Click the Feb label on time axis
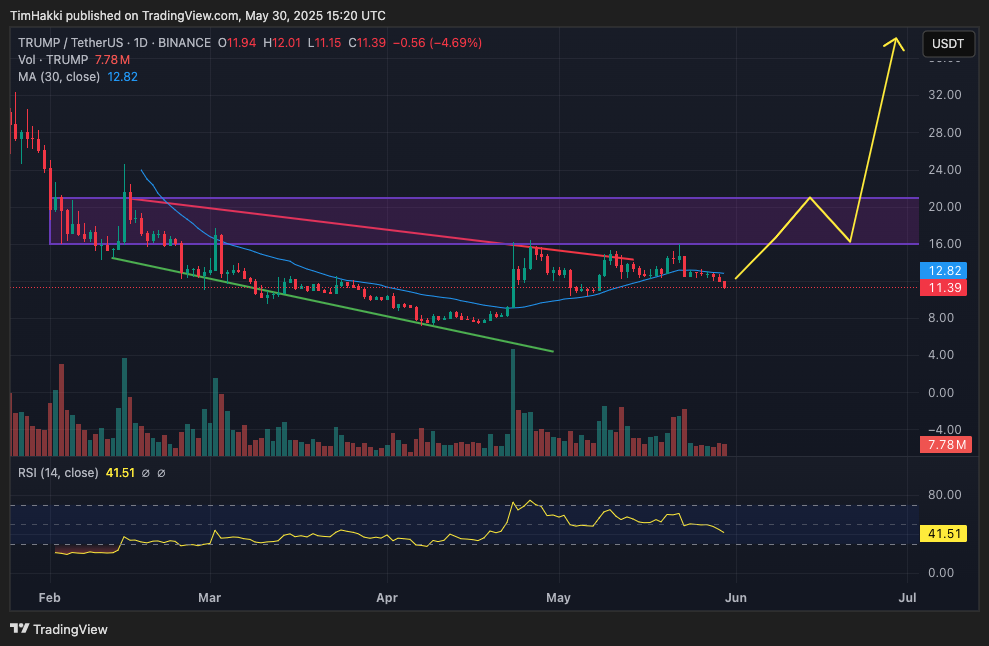Screen dimensions: 989x646 (x=49, y=597)
